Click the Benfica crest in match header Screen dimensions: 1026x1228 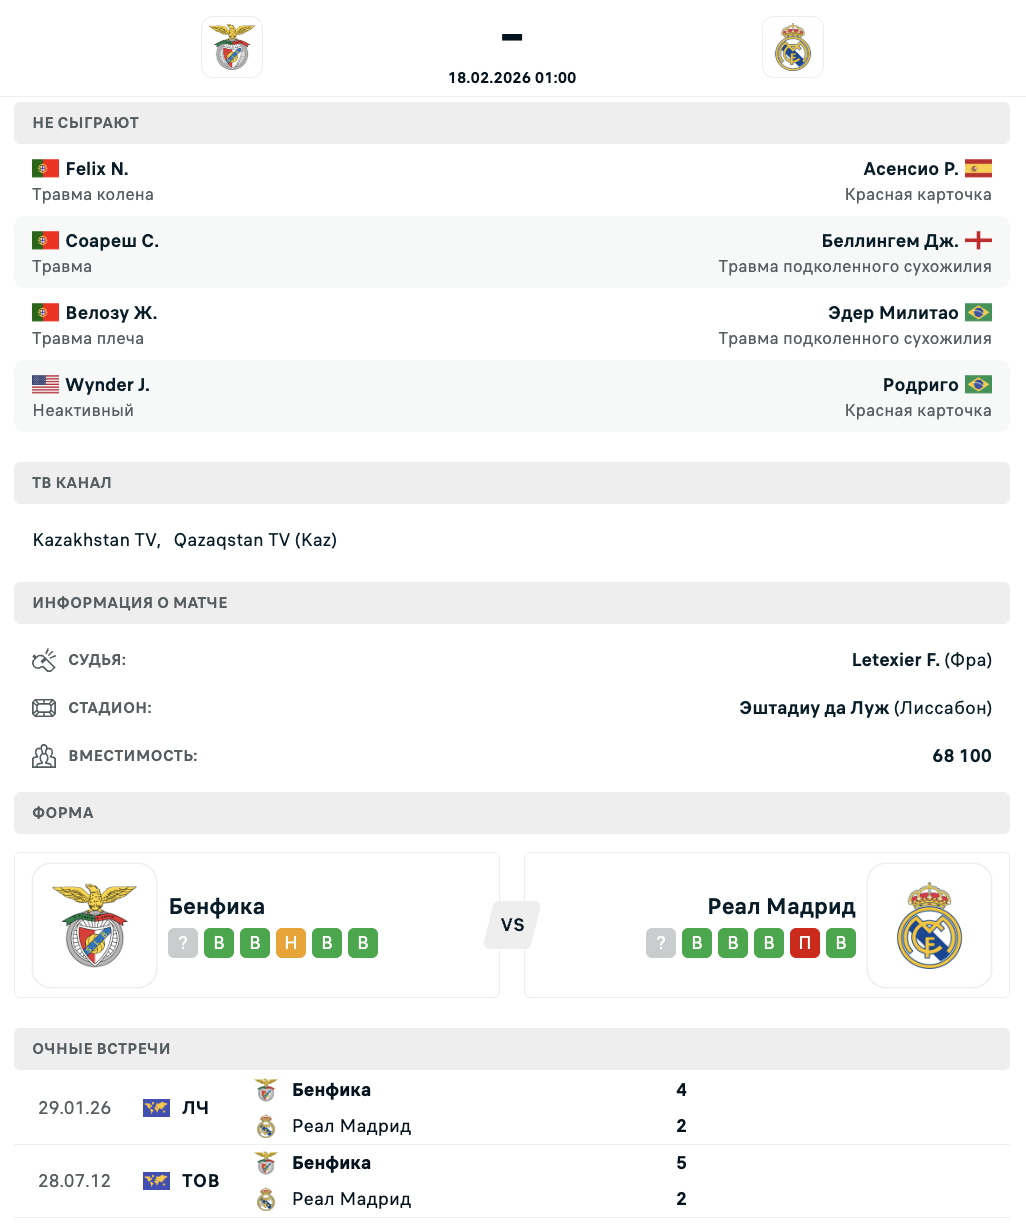[x=232, y=47]
